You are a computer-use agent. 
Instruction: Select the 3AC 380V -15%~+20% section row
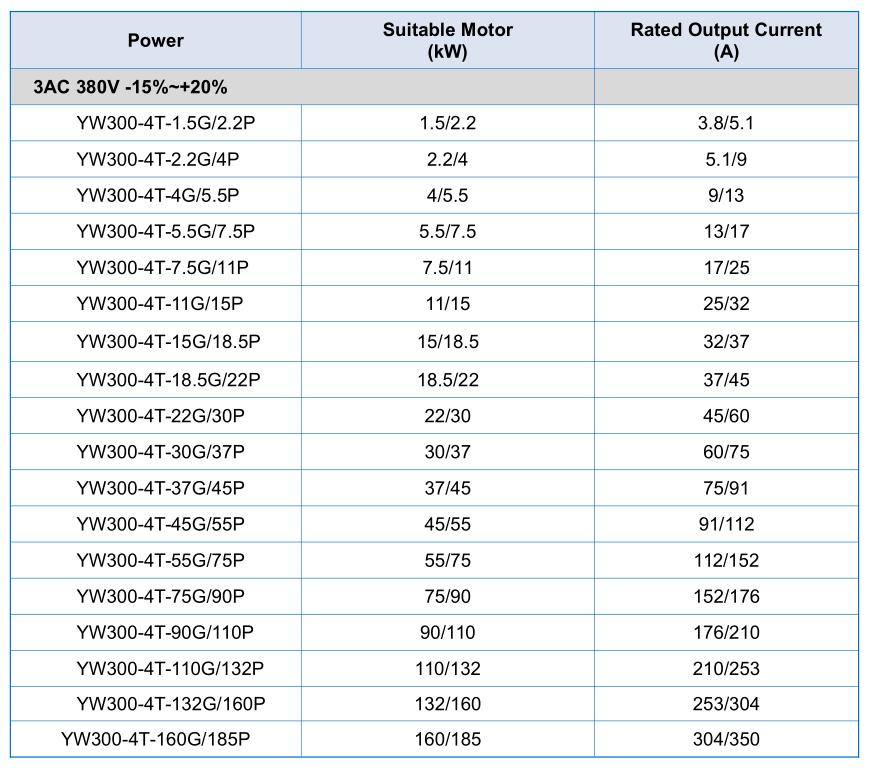434,86
